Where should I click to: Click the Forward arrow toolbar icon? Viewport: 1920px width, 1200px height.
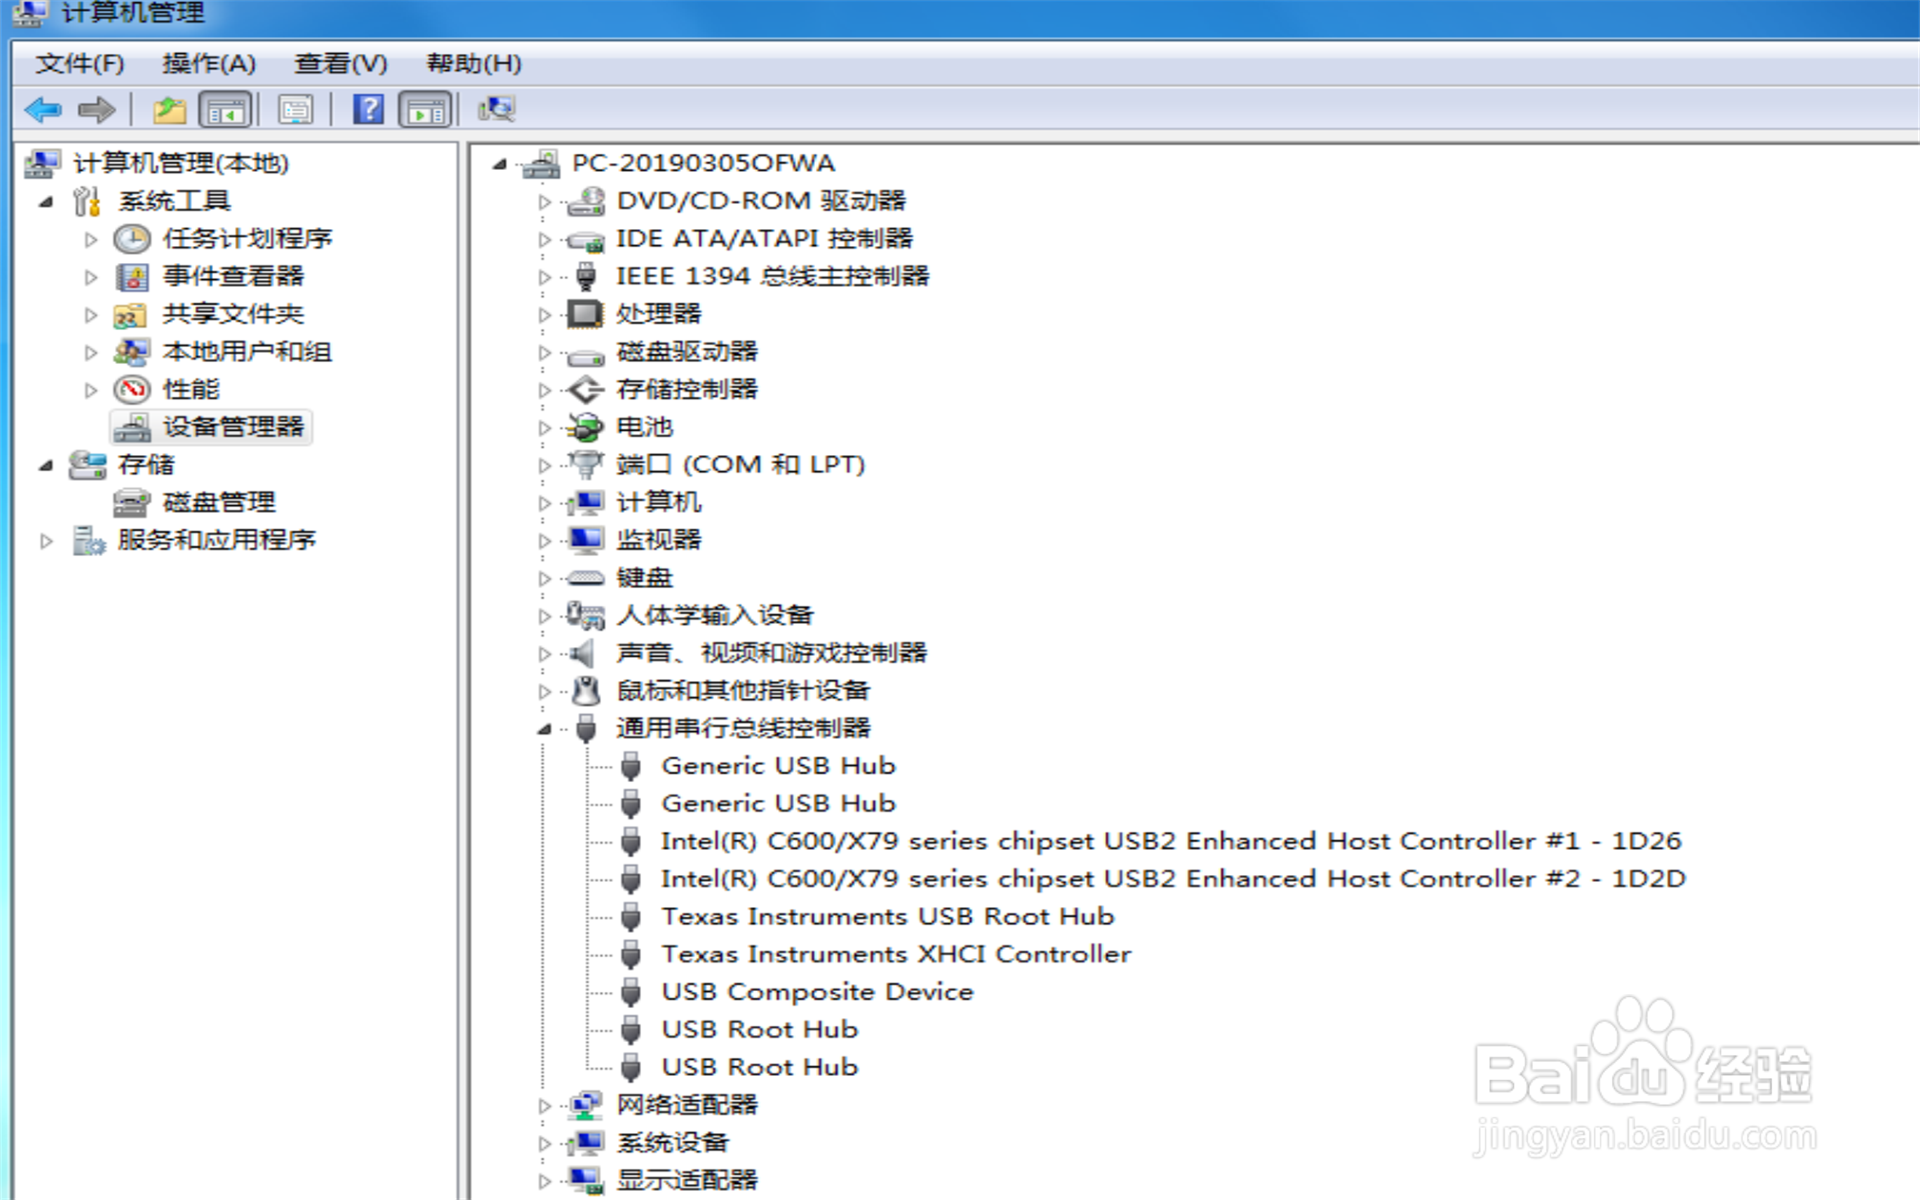pyautogui.click(x=97, y=109)
